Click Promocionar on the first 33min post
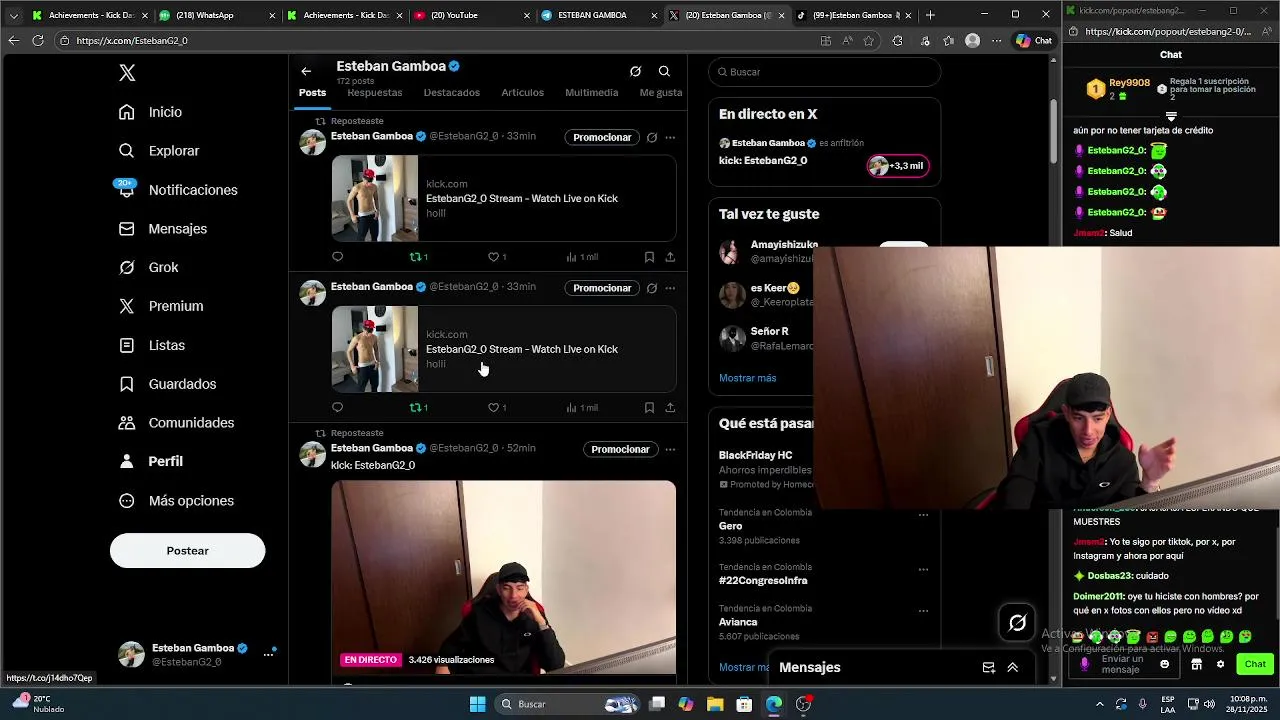This screenshot has width=1280, height=720. point(602,137)
